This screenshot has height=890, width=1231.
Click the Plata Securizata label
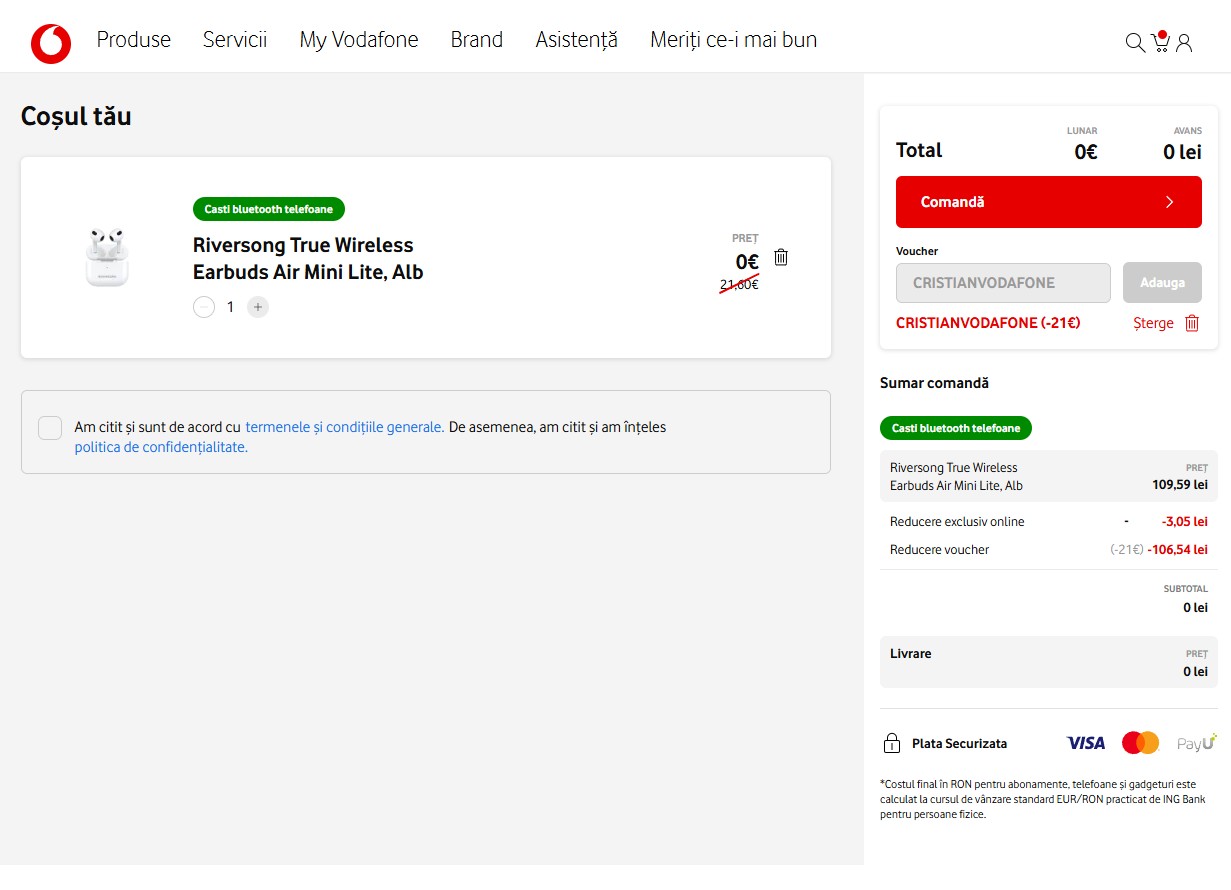tap(959, 743)
